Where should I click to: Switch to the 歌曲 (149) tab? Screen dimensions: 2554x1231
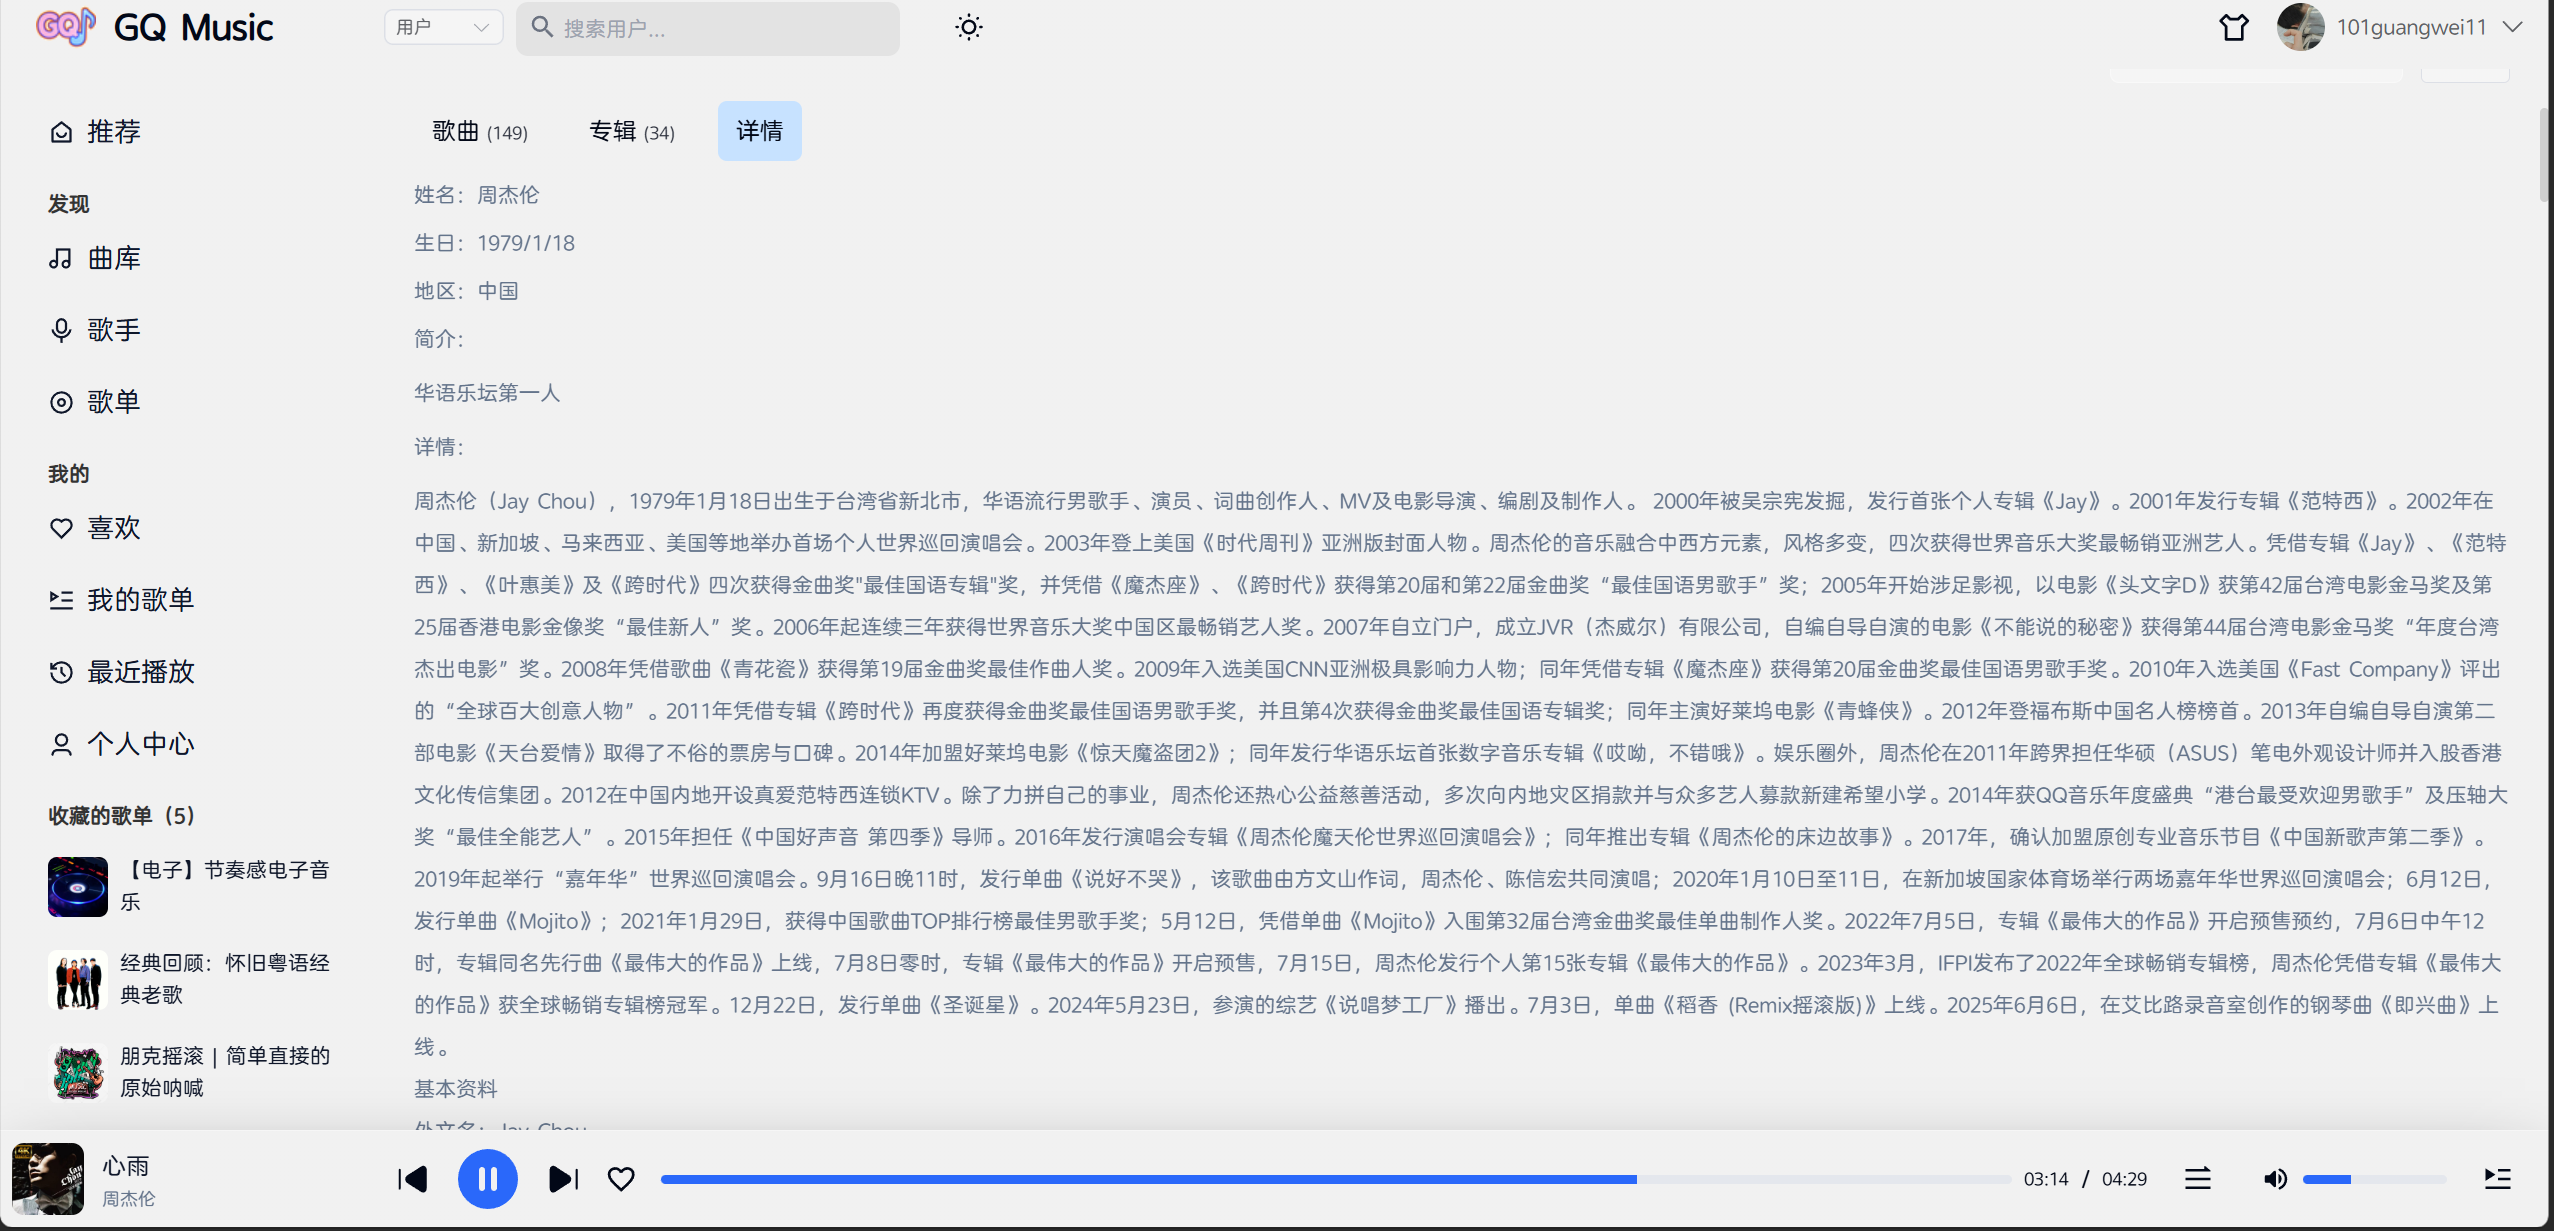click(480, 131)
